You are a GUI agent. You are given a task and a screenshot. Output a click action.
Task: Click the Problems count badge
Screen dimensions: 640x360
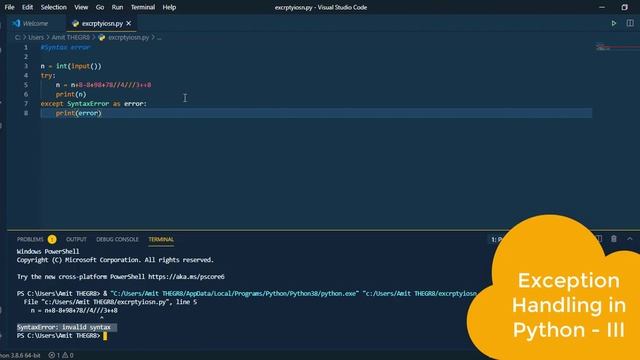[x=52, y=239]
